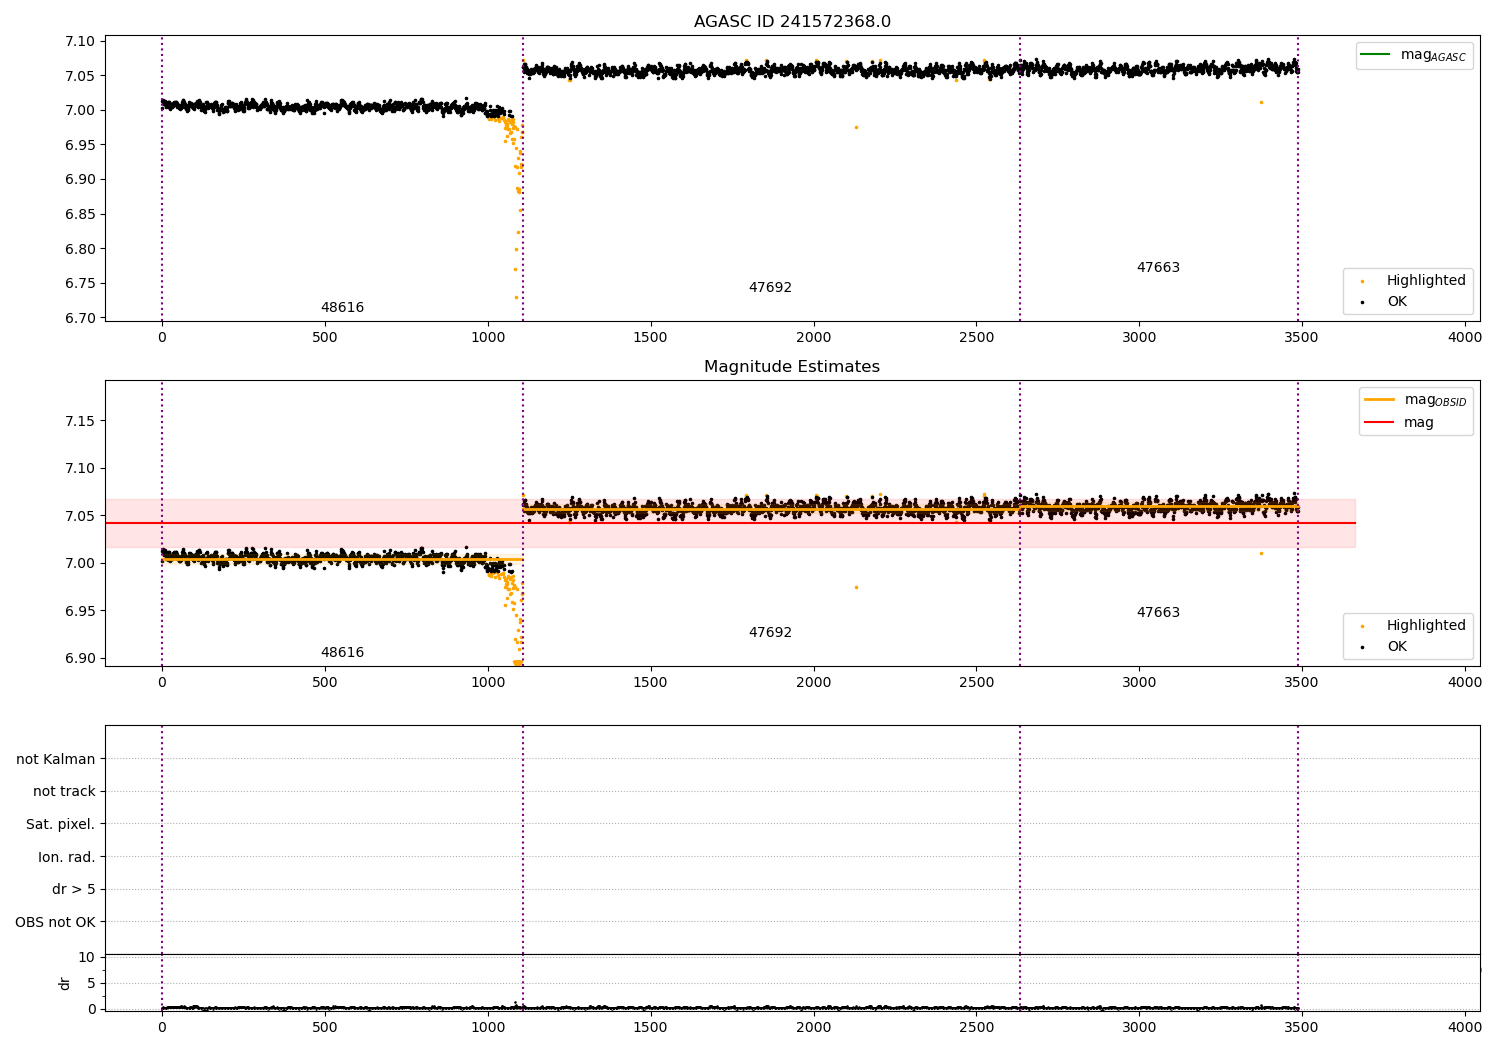Click the 2500 x-tick below dr plot
This screenshot has width=1500, height=1050.
(976, 1027)
